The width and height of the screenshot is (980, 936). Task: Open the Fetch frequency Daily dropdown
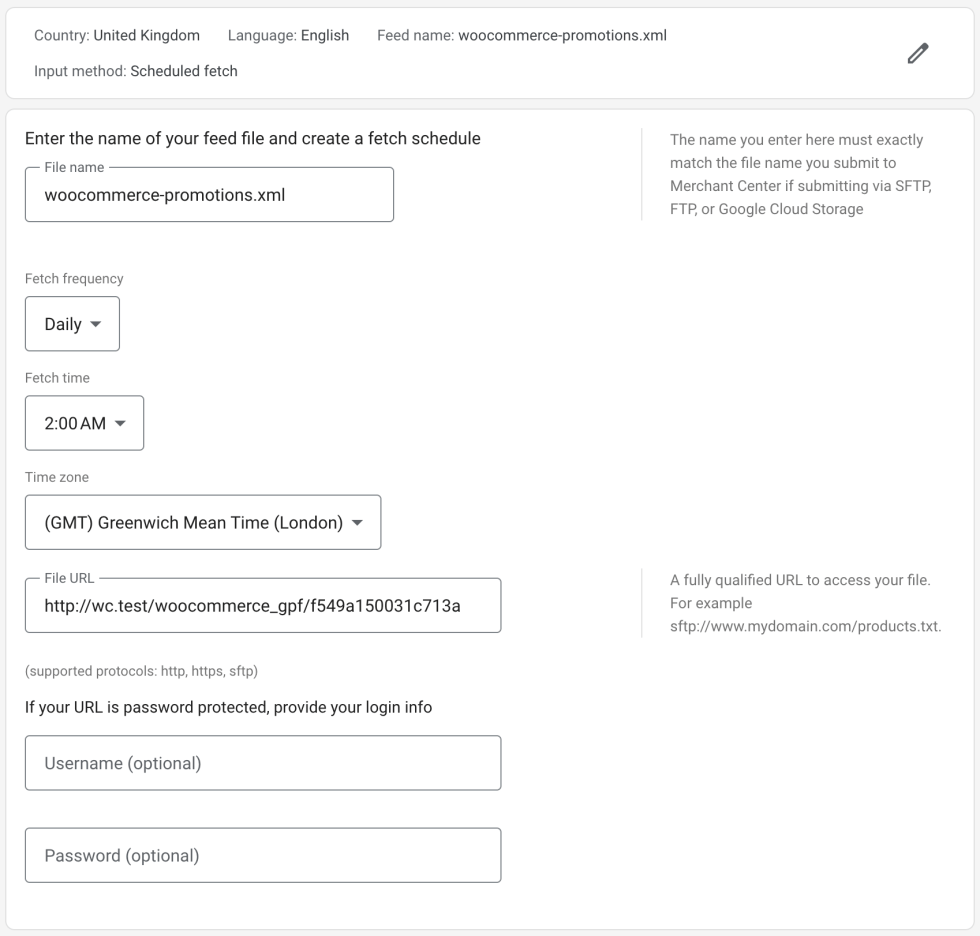click(72, 324)
